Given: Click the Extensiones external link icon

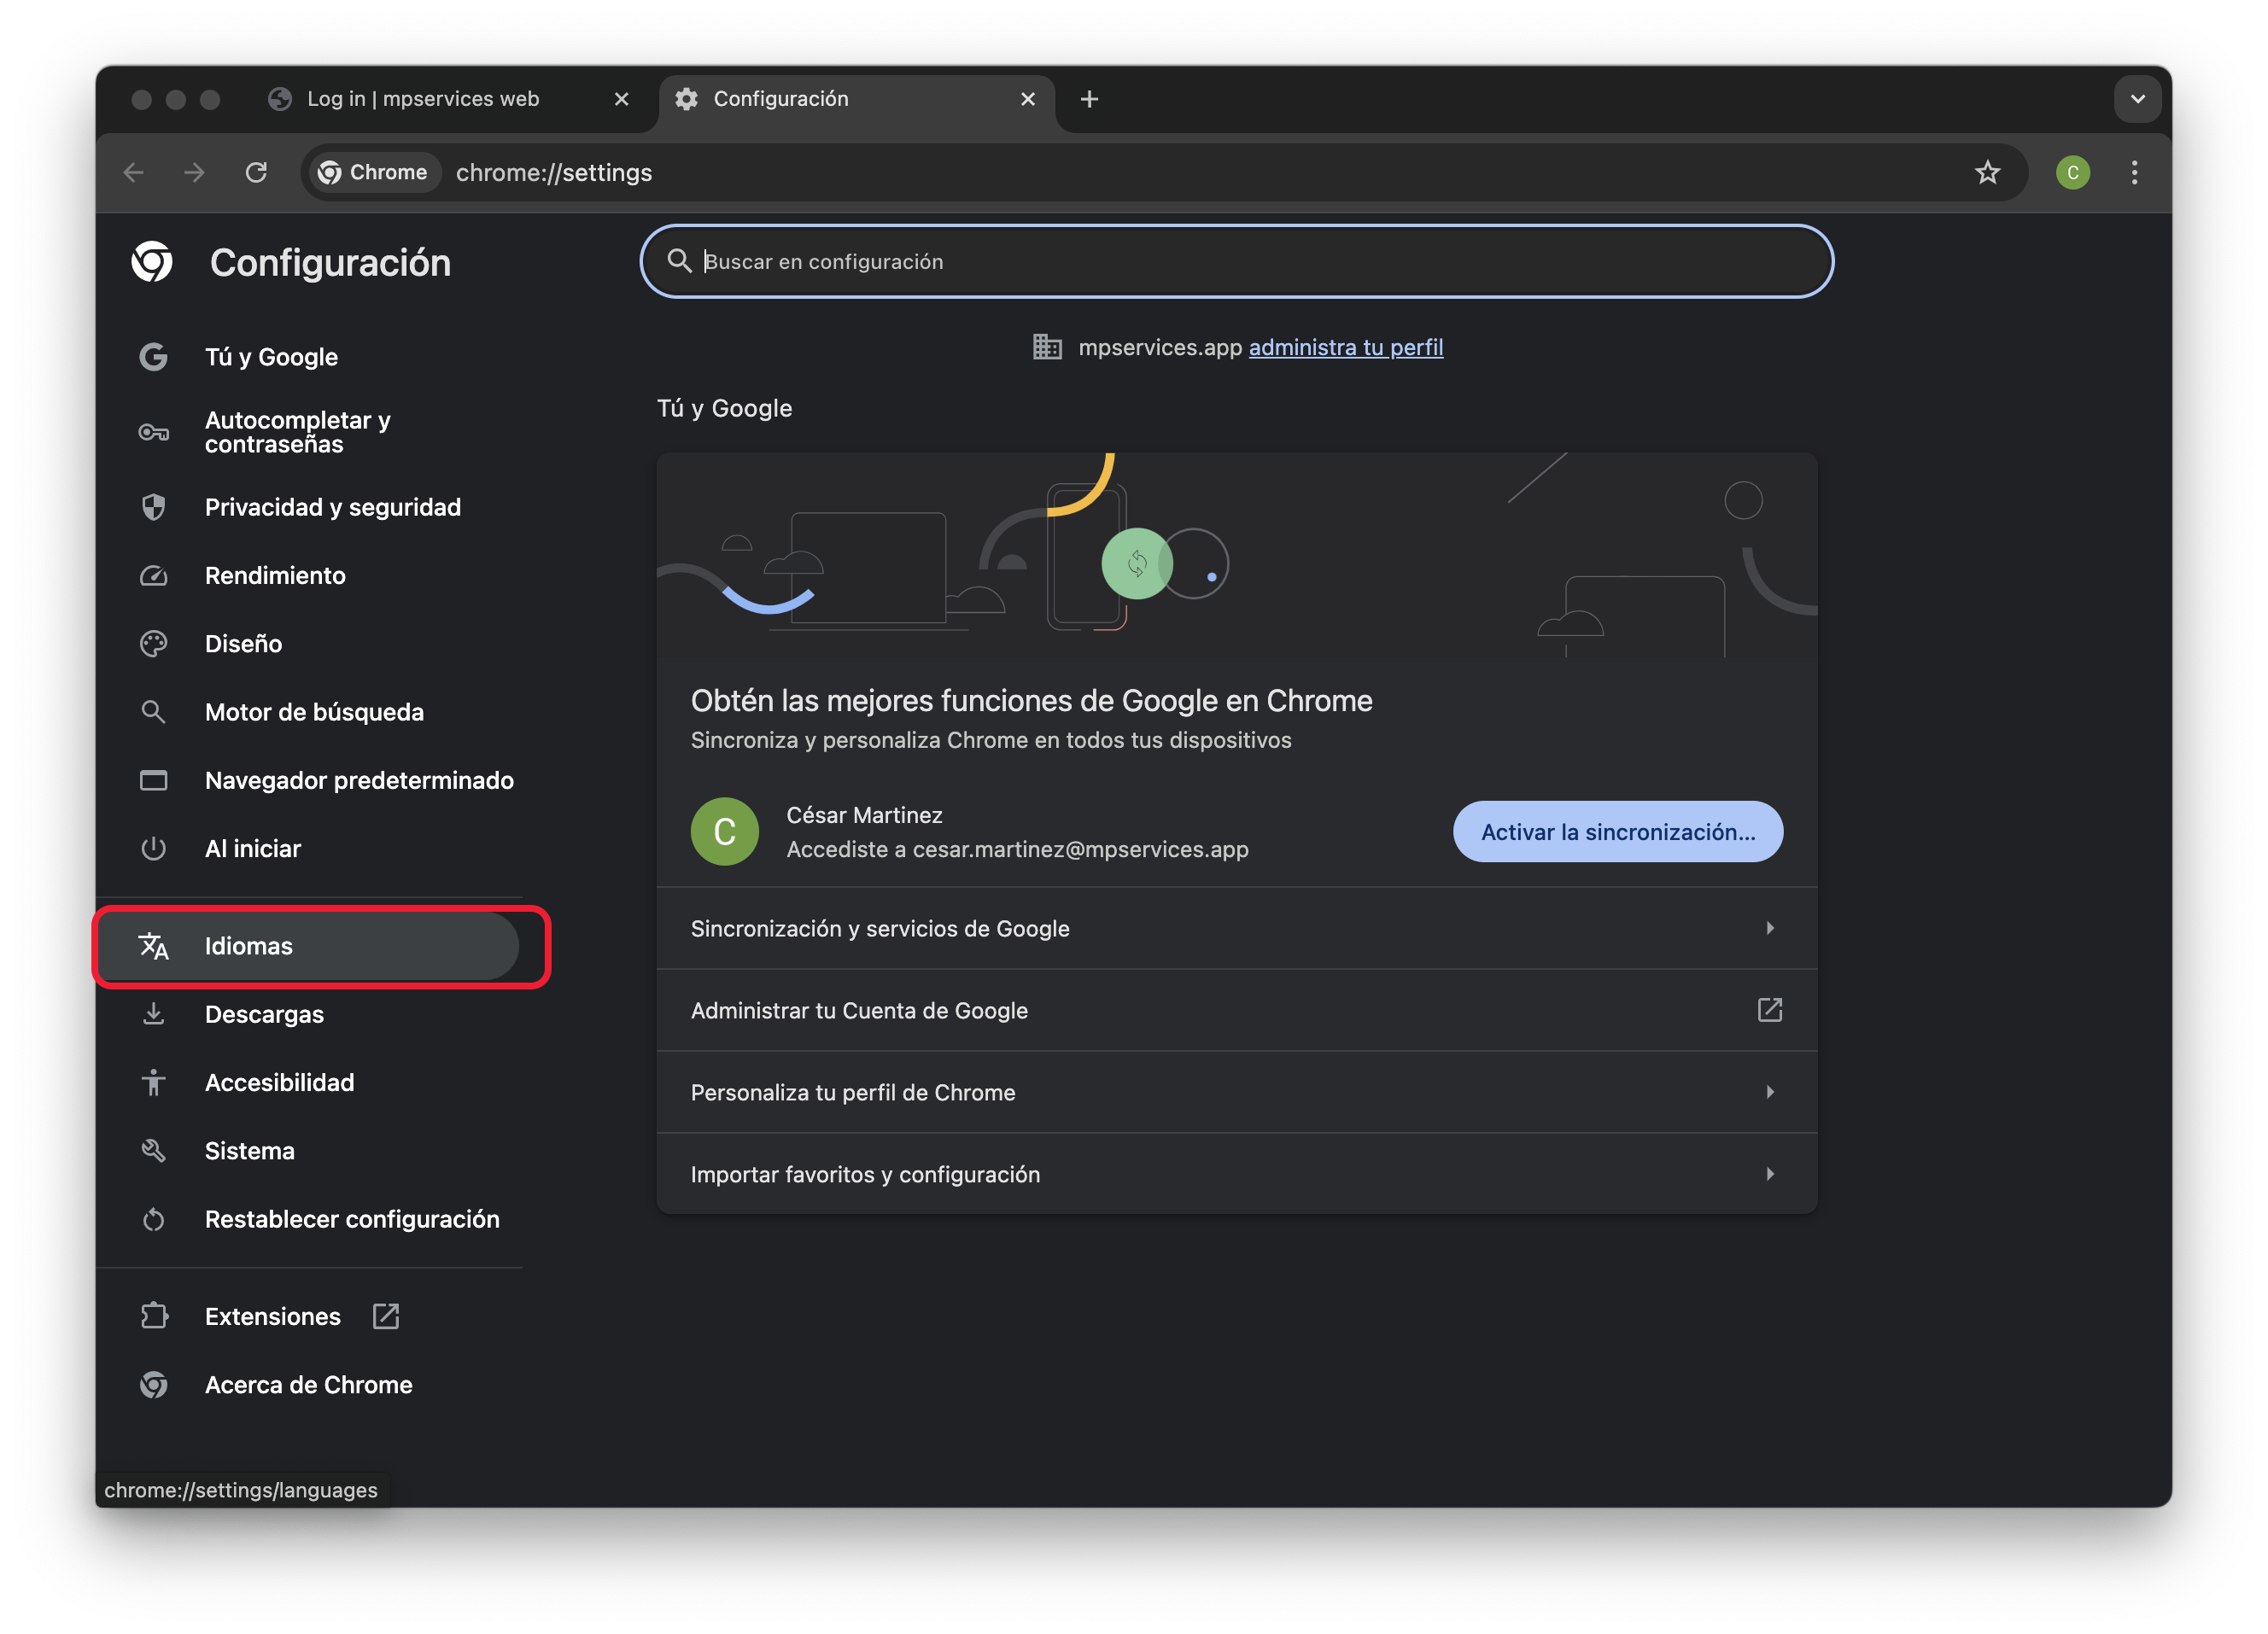Looking at the screenshot, I should click(x=386, y=1316).
